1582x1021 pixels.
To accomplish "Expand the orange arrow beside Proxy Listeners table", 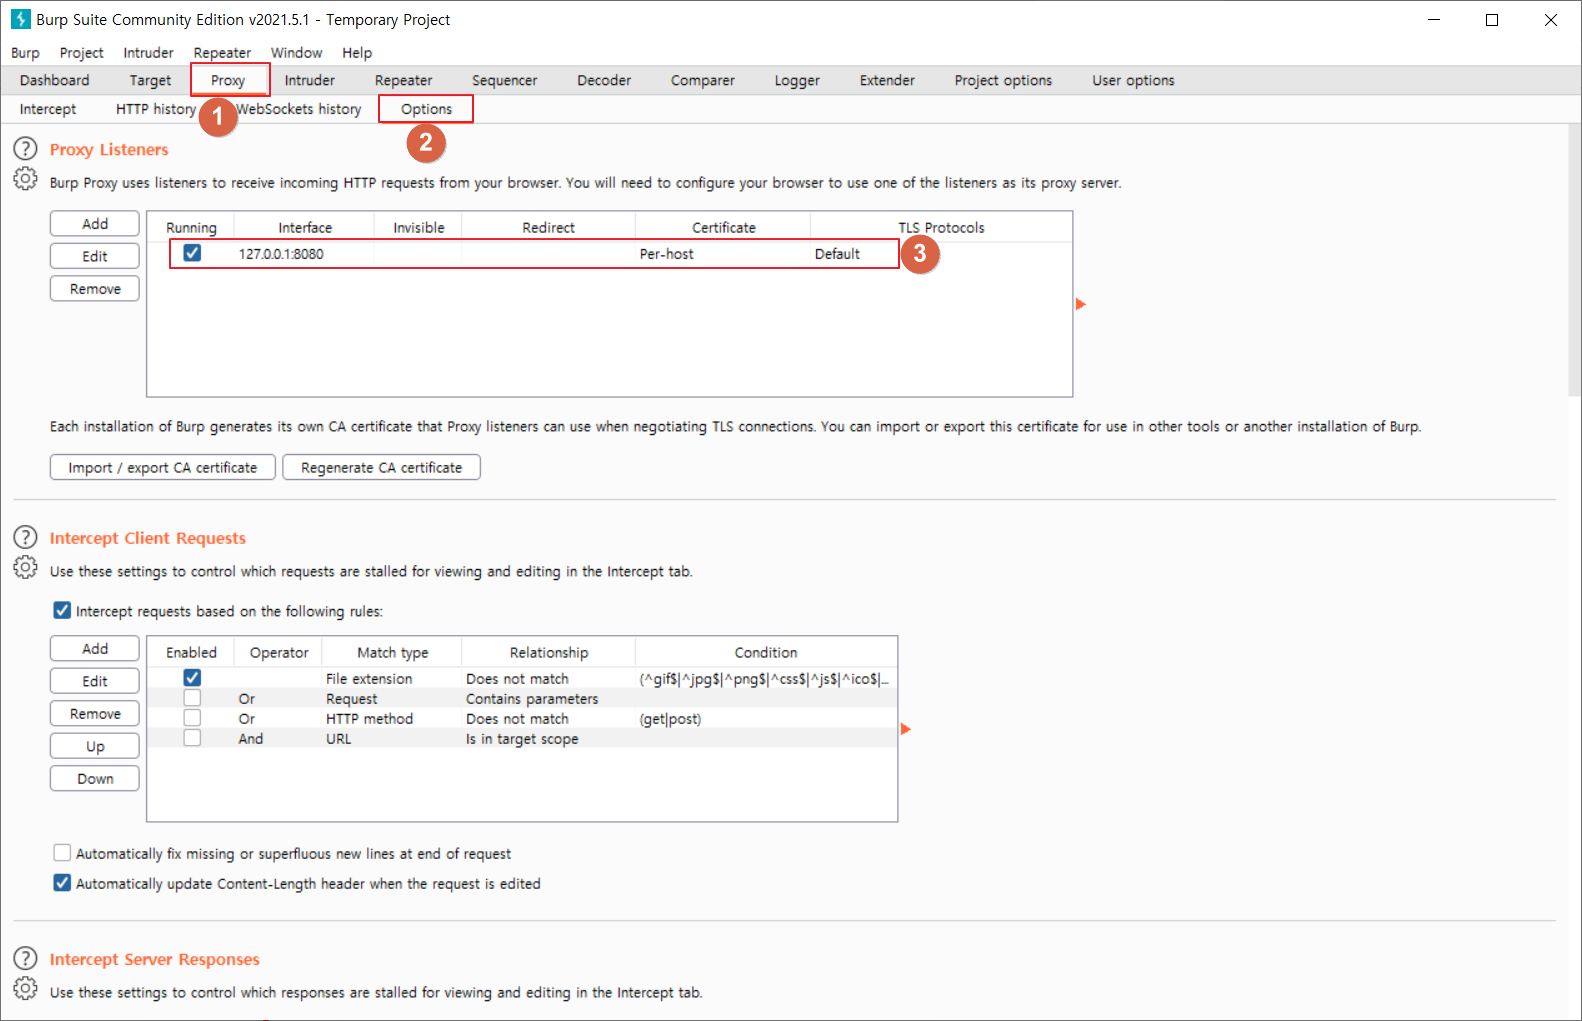I will coord(1080,304).
